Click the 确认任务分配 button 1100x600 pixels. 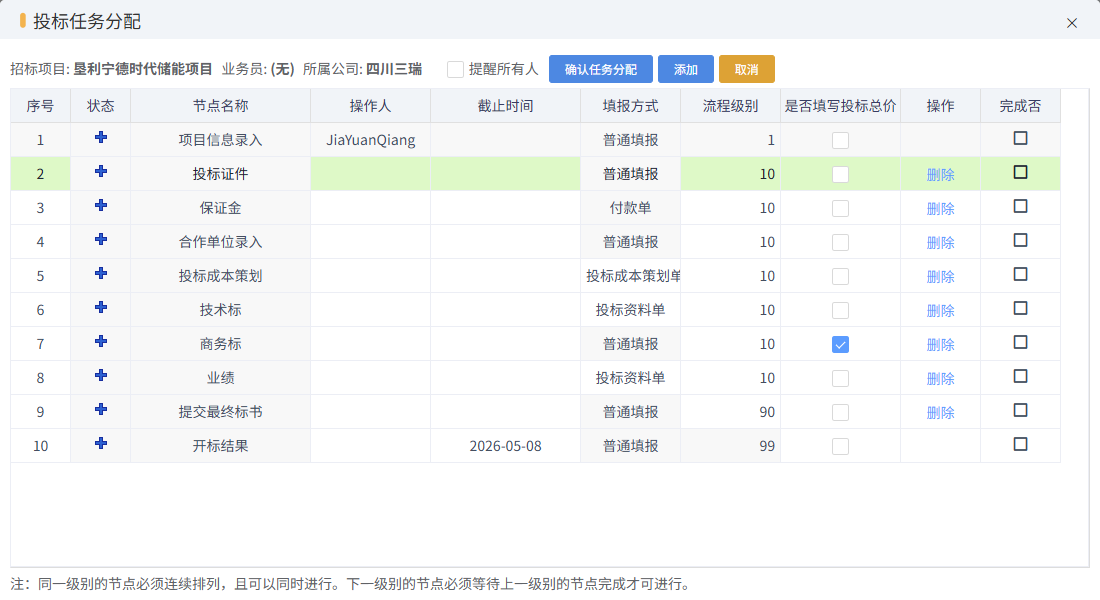pyautogui.click(x=601, y=69)
